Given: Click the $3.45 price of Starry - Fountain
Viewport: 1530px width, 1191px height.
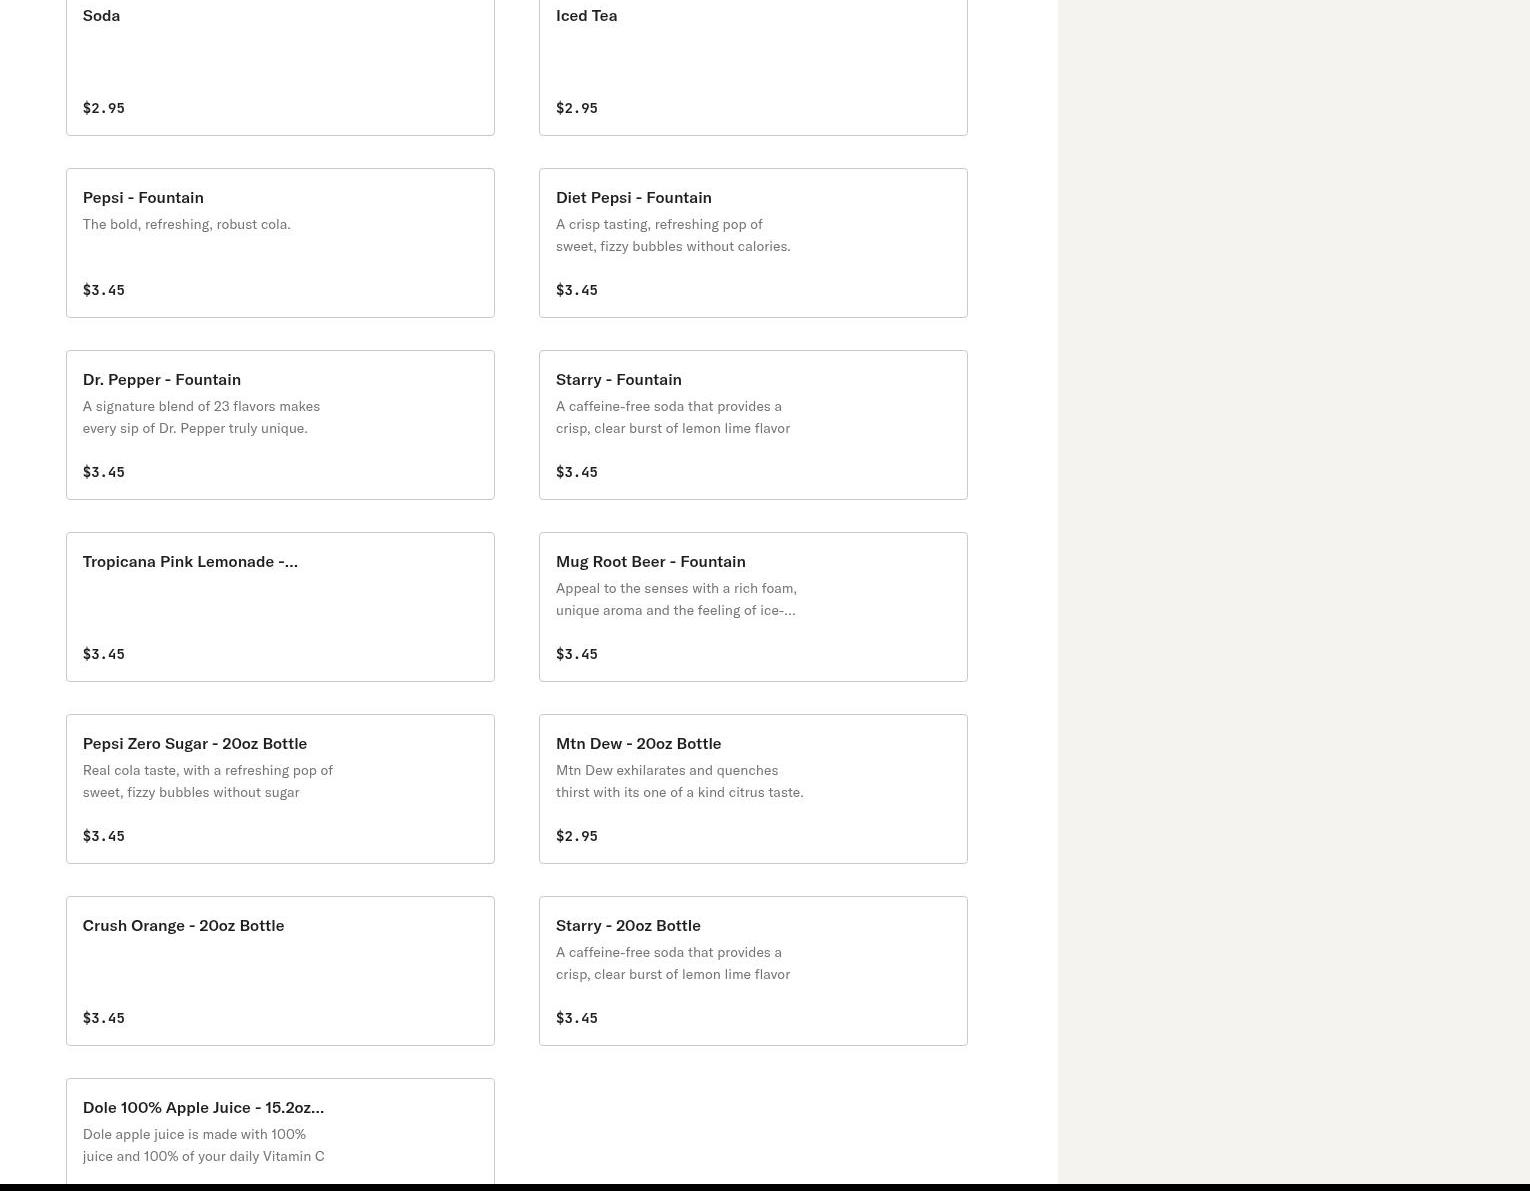Looking at the screenshot, I should (577, 472).
